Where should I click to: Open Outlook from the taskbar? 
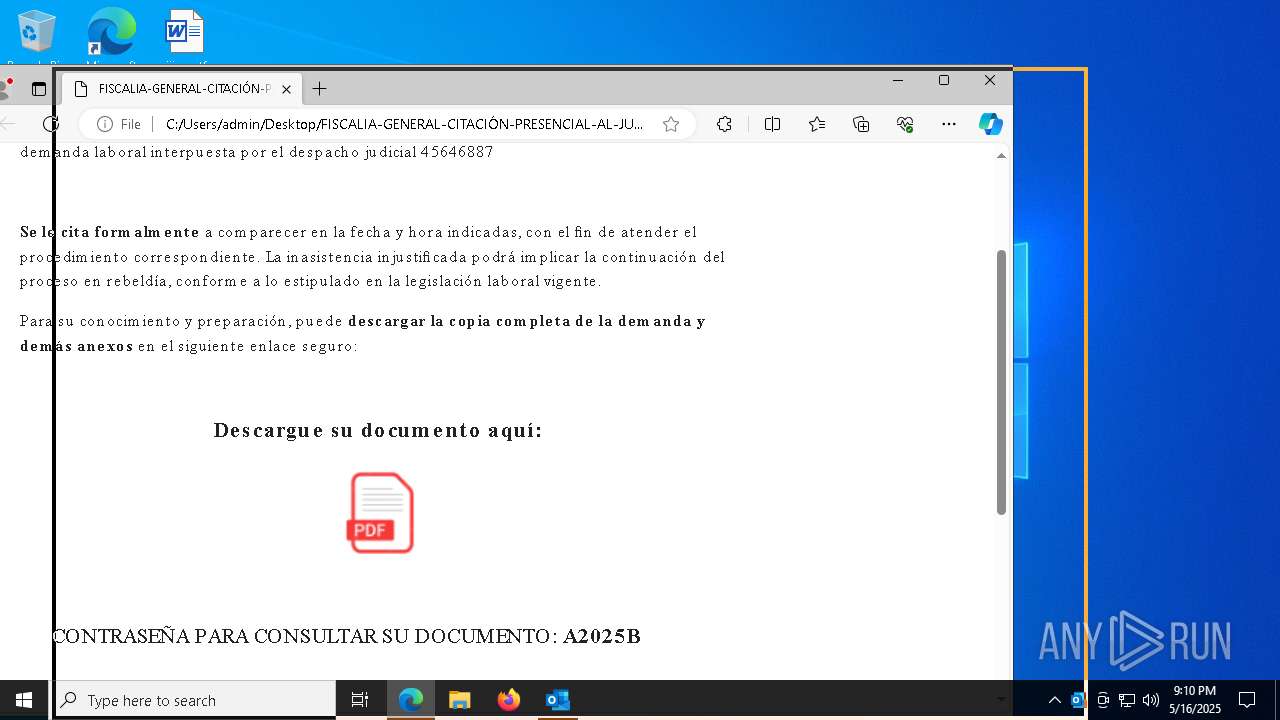coord(558,700)
